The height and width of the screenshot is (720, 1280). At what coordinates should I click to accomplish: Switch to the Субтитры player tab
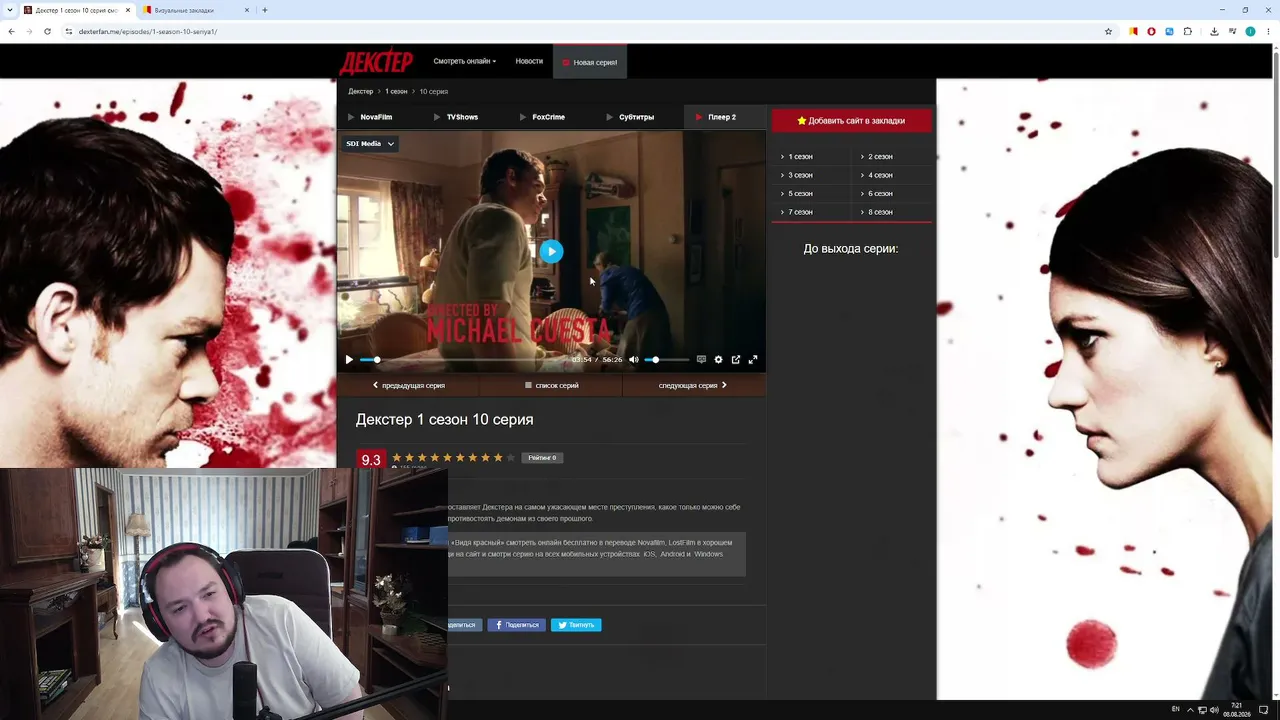(638, 117)
